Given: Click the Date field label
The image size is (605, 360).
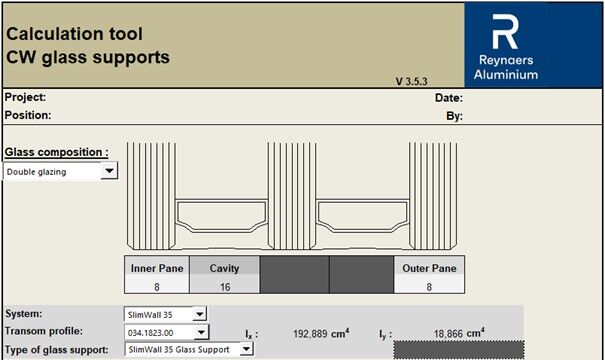Looking at the screenshot, I should click(449, 98).
